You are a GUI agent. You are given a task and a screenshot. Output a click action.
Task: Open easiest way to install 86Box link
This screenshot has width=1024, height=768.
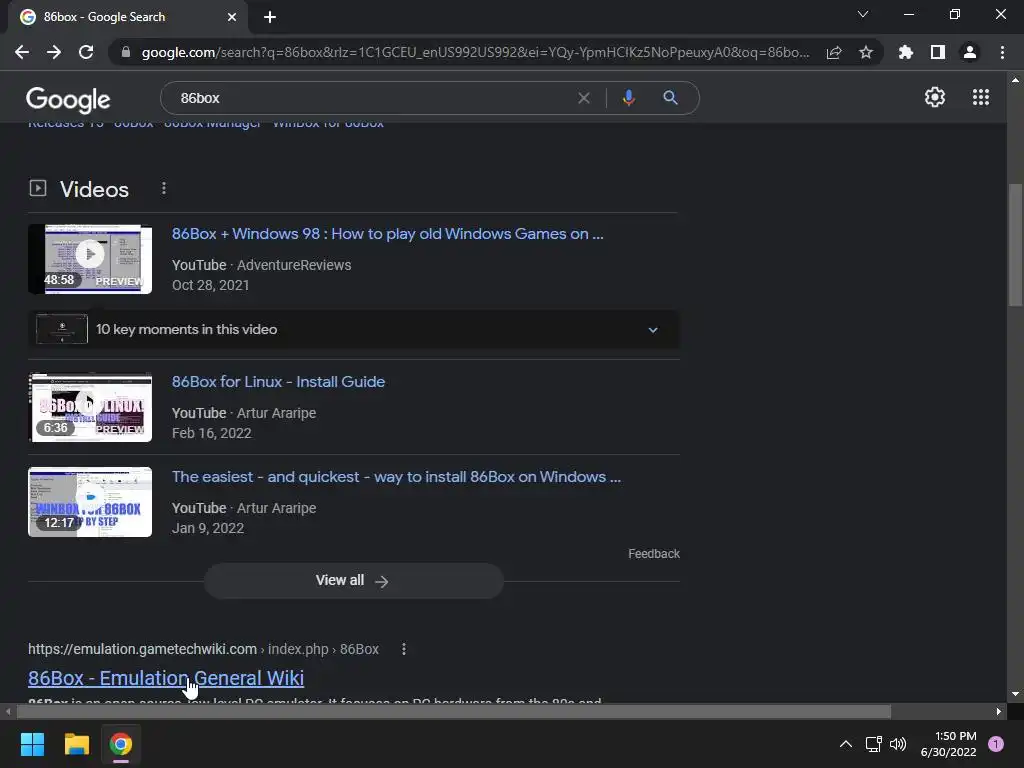tap(396, 477)
